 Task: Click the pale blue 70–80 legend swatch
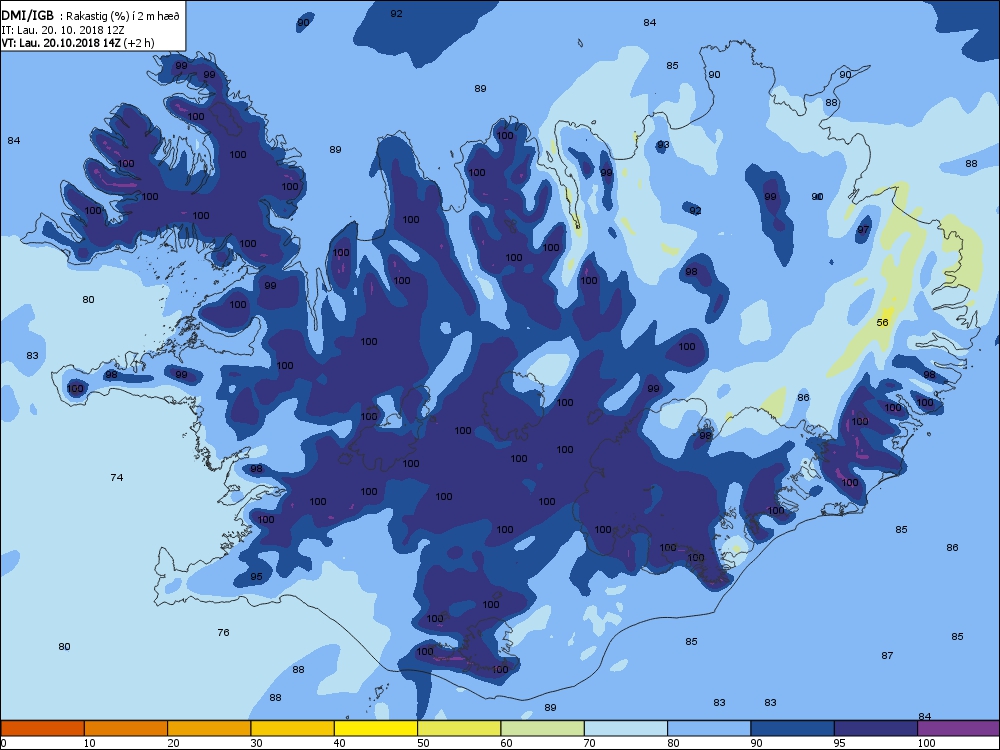click(626, 728)
